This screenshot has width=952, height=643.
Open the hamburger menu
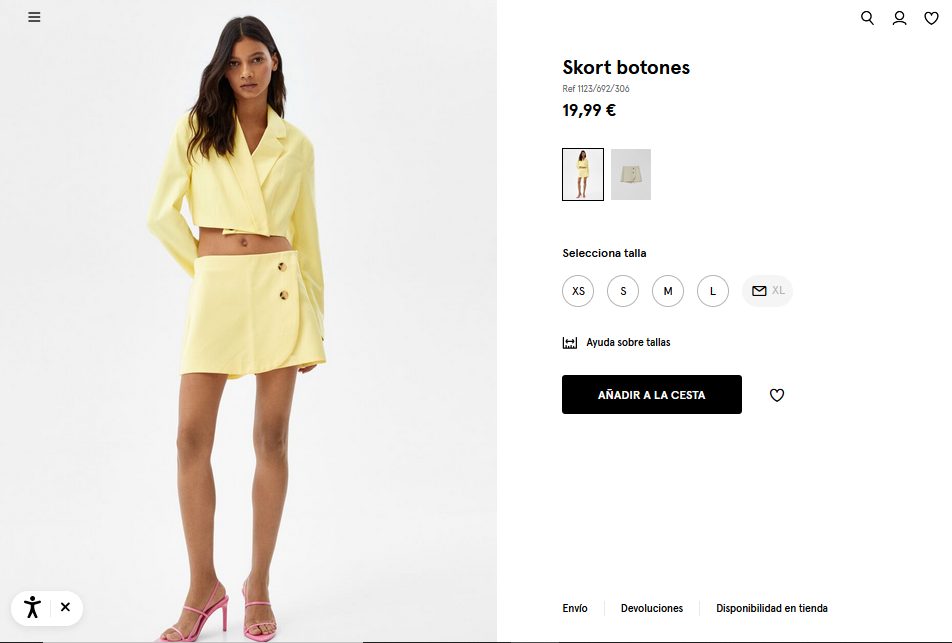coord(34,17)
